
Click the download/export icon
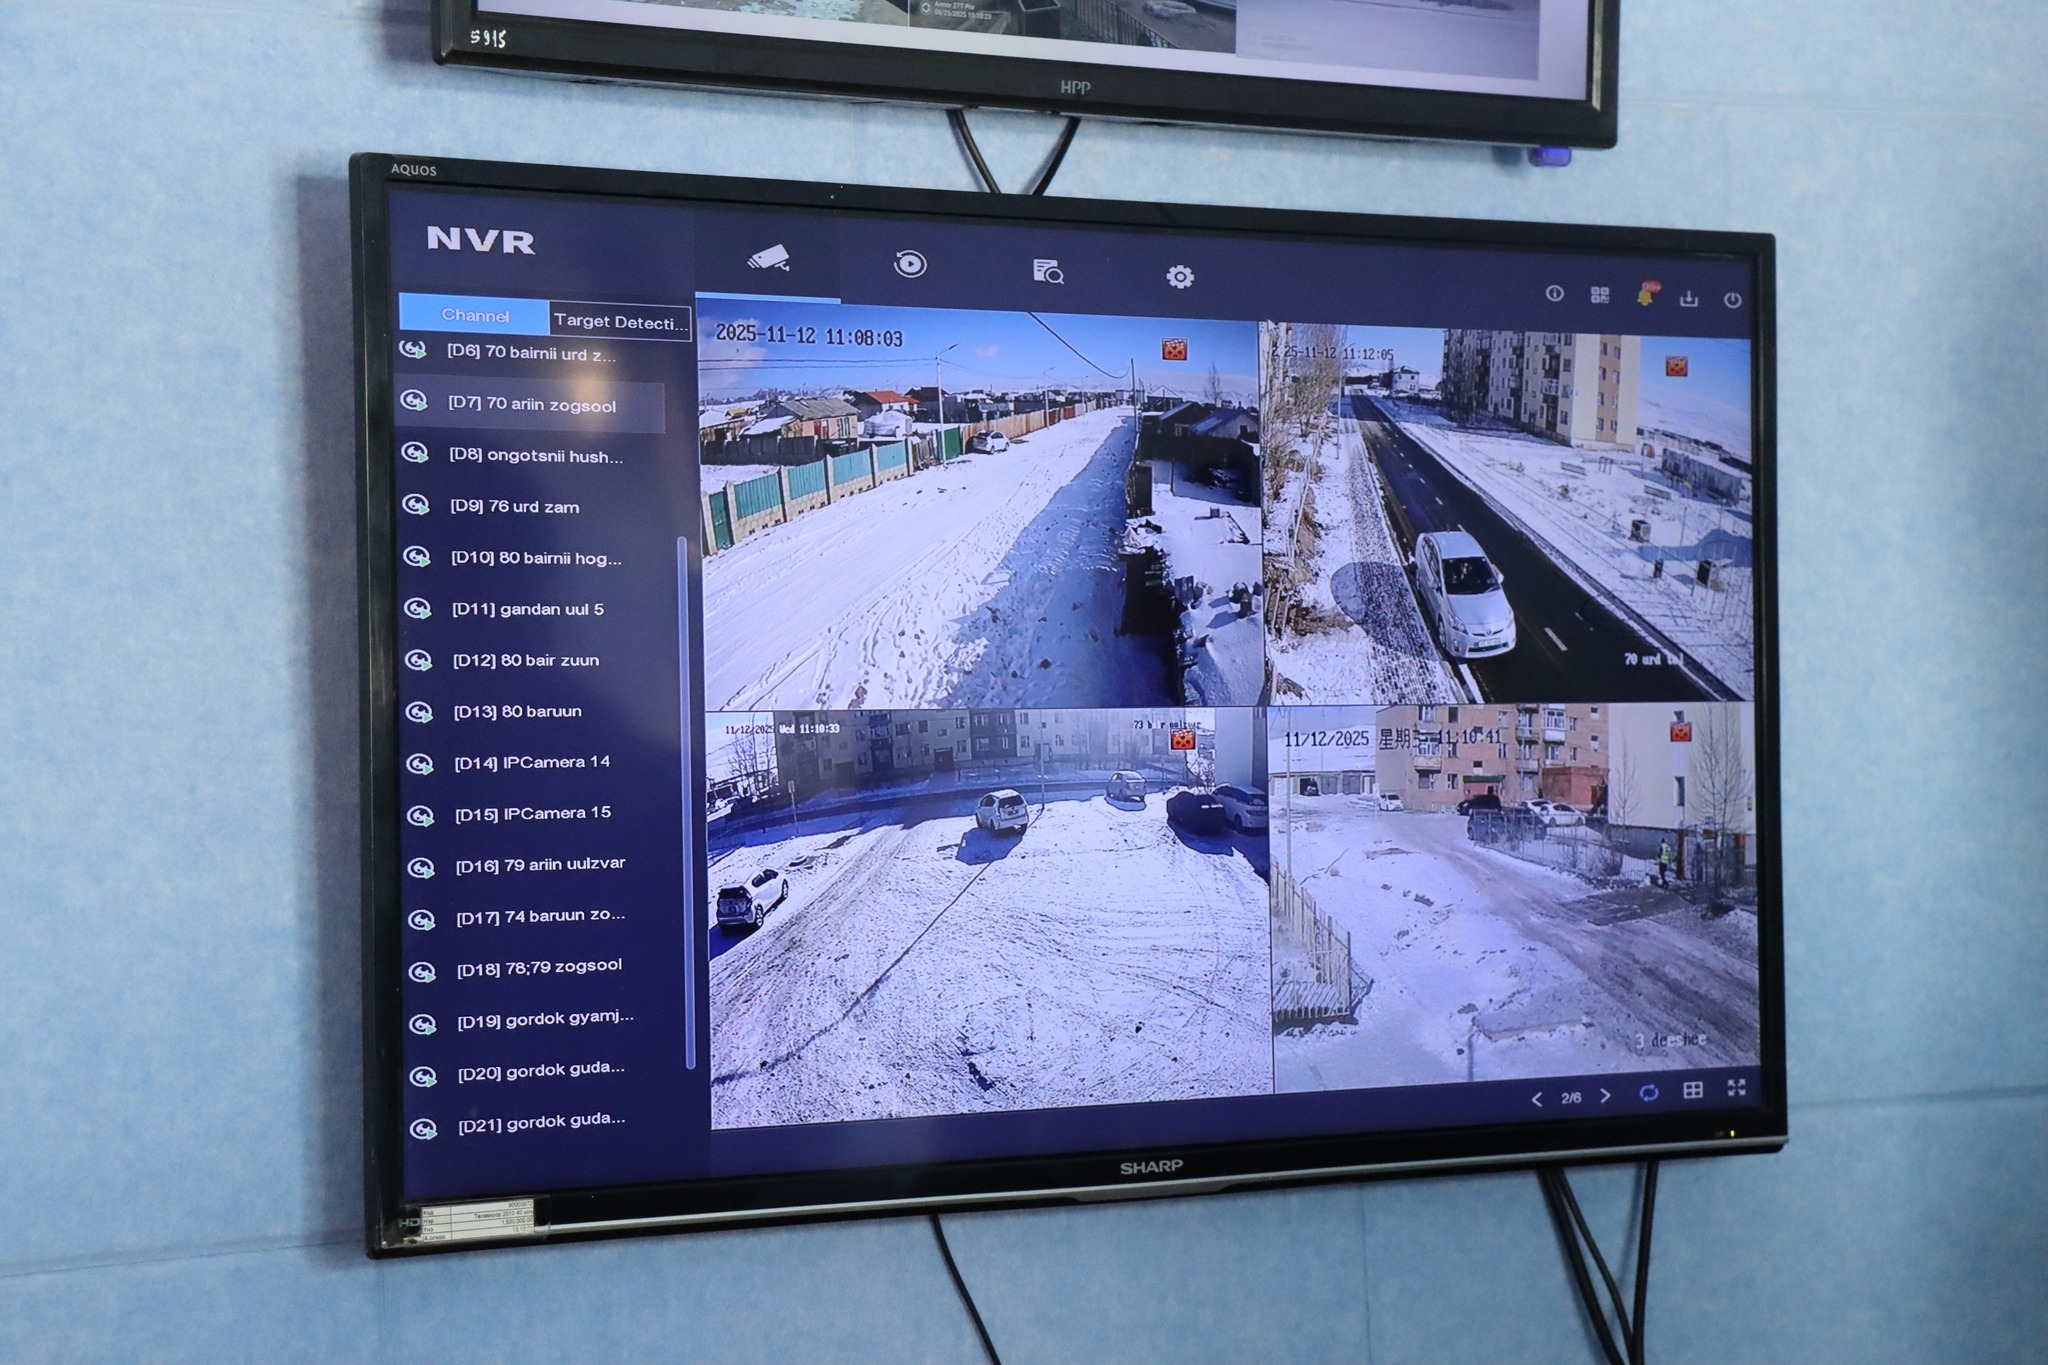pos(1689,298)
